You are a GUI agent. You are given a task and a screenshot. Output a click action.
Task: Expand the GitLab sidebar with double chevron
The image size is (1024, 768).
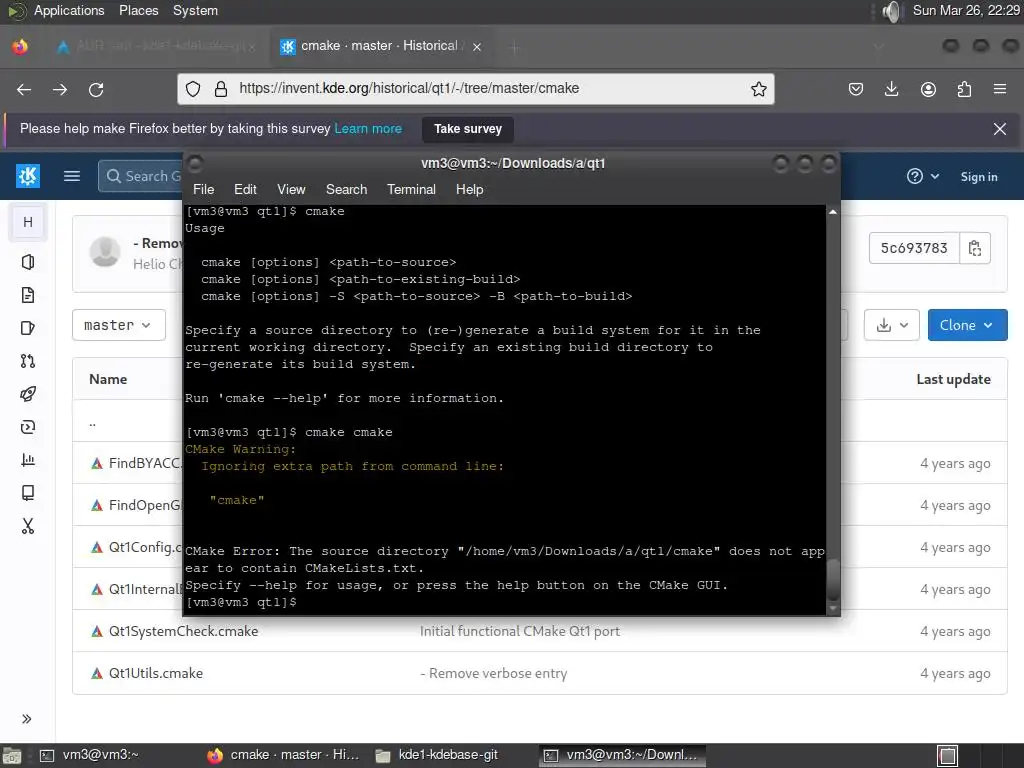click(x=27, y=719)
